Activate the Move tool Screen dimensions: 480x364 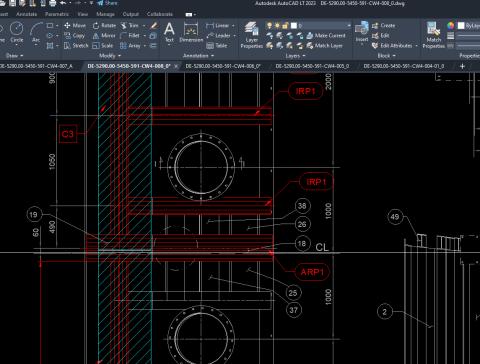click(75, 25)
